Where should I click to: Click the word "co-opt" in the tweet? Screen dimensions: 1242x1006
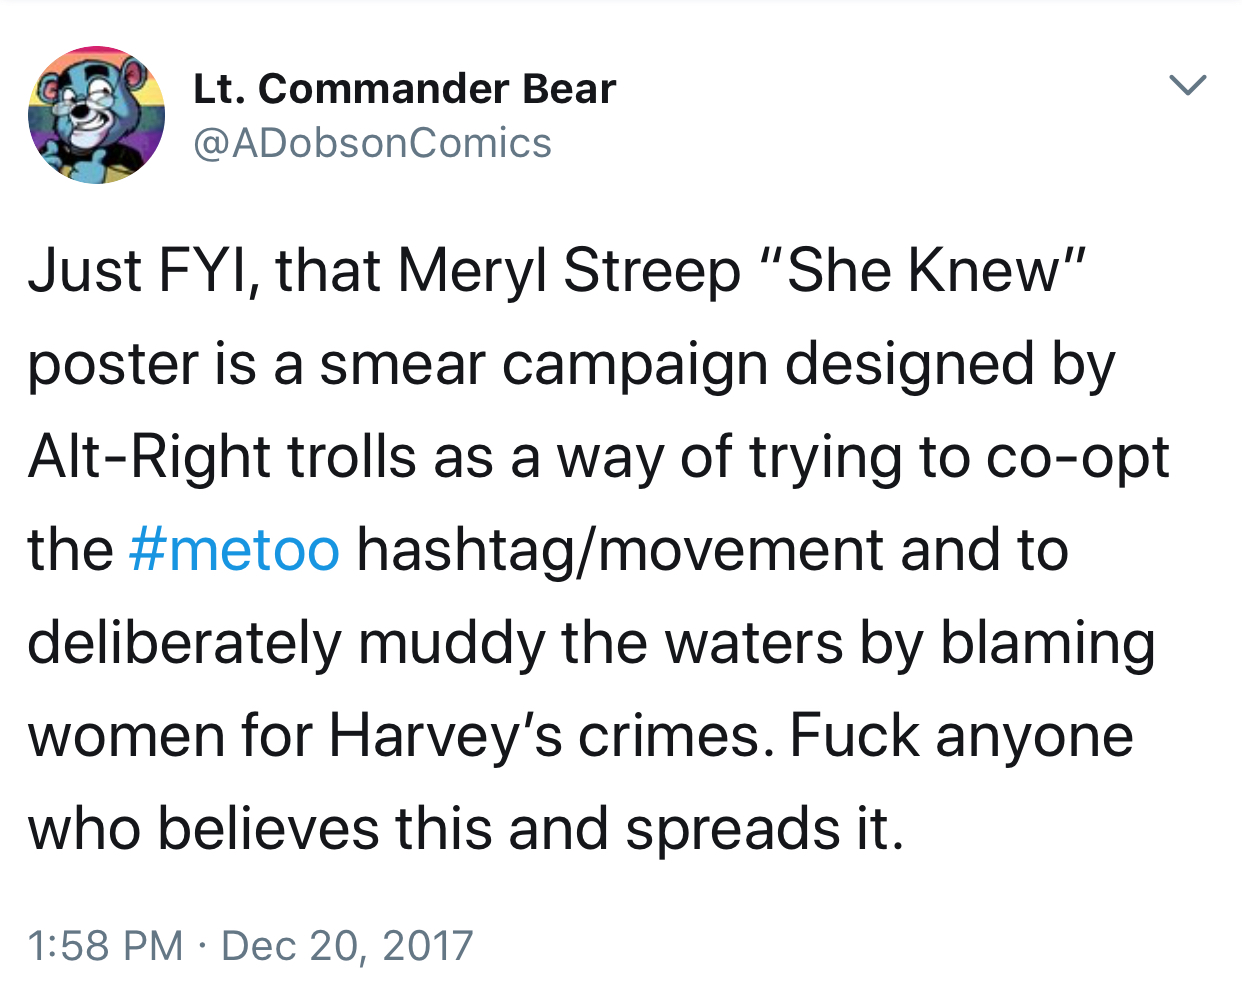click(1077, 457)
